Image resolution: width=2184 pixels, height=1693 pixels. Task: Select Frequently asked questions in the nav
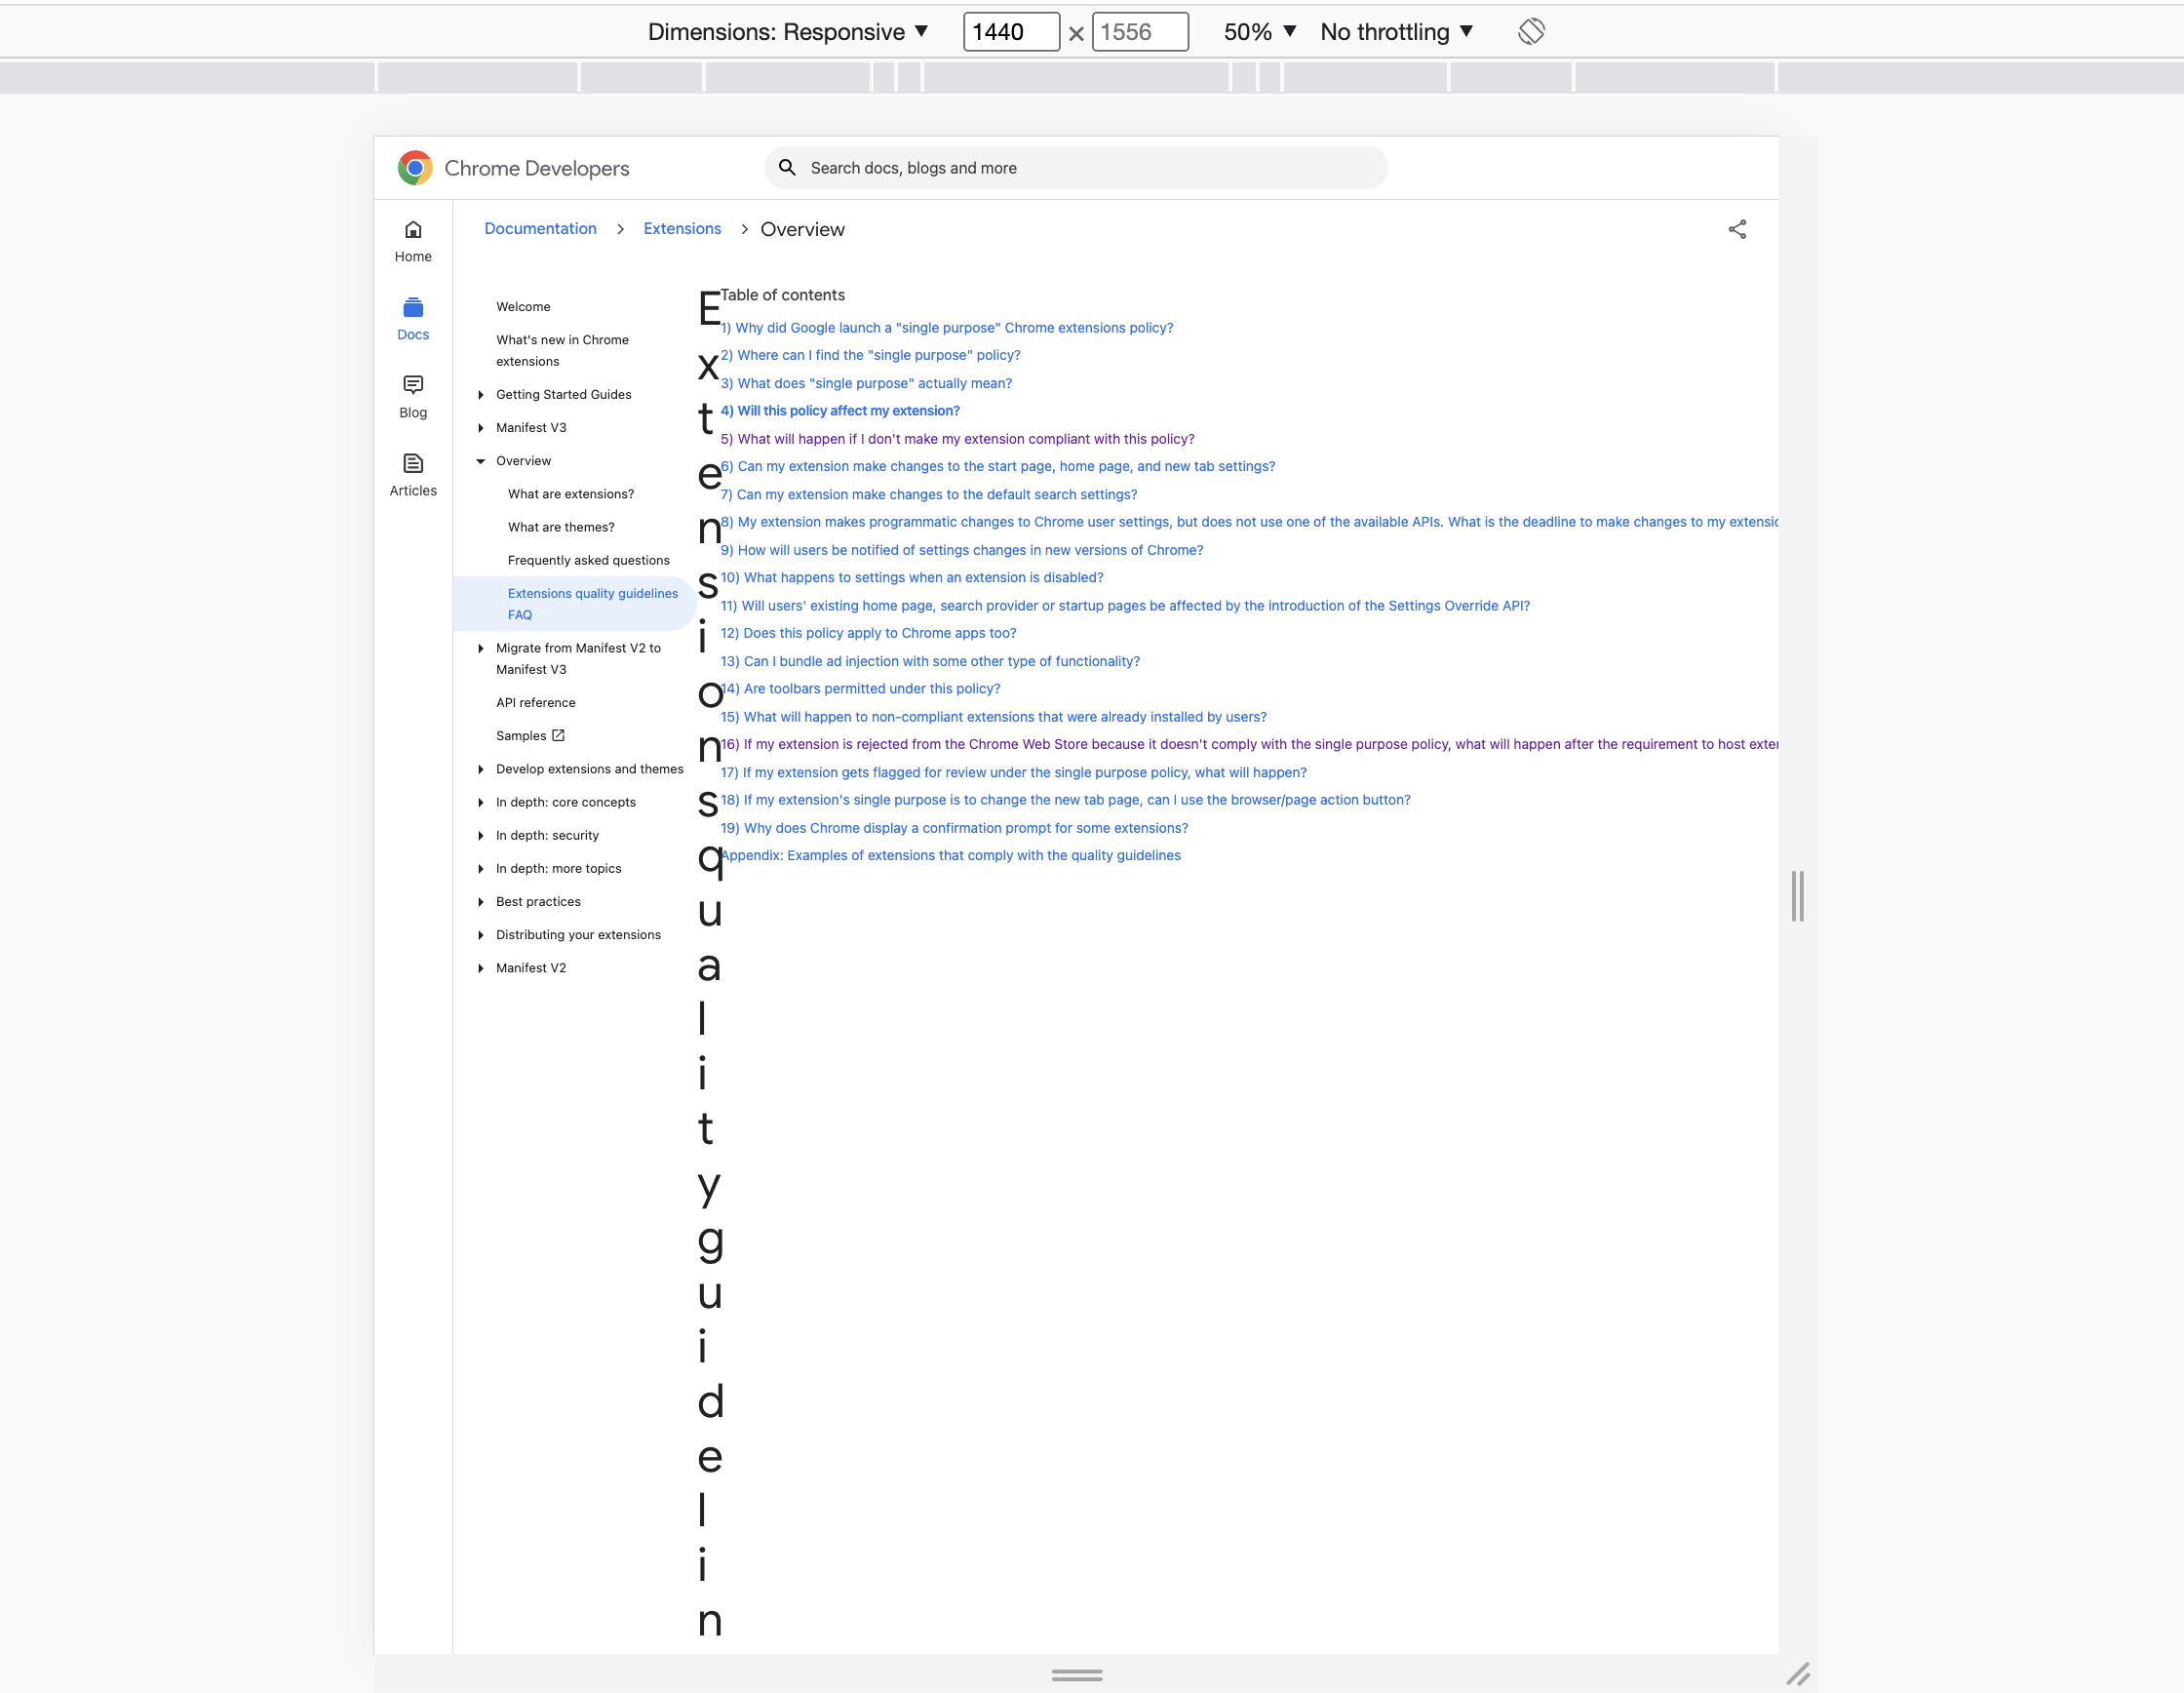589,560
